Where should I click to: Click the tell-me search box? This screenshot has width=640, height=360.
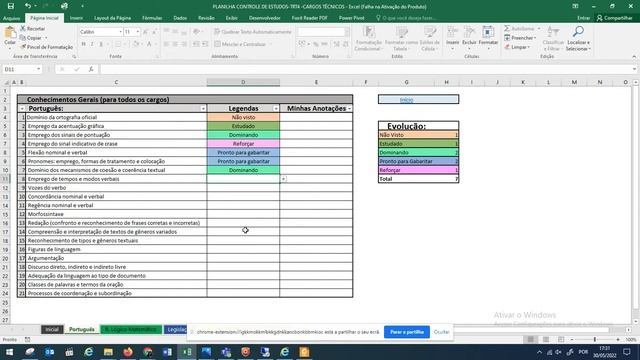(406, 18)
